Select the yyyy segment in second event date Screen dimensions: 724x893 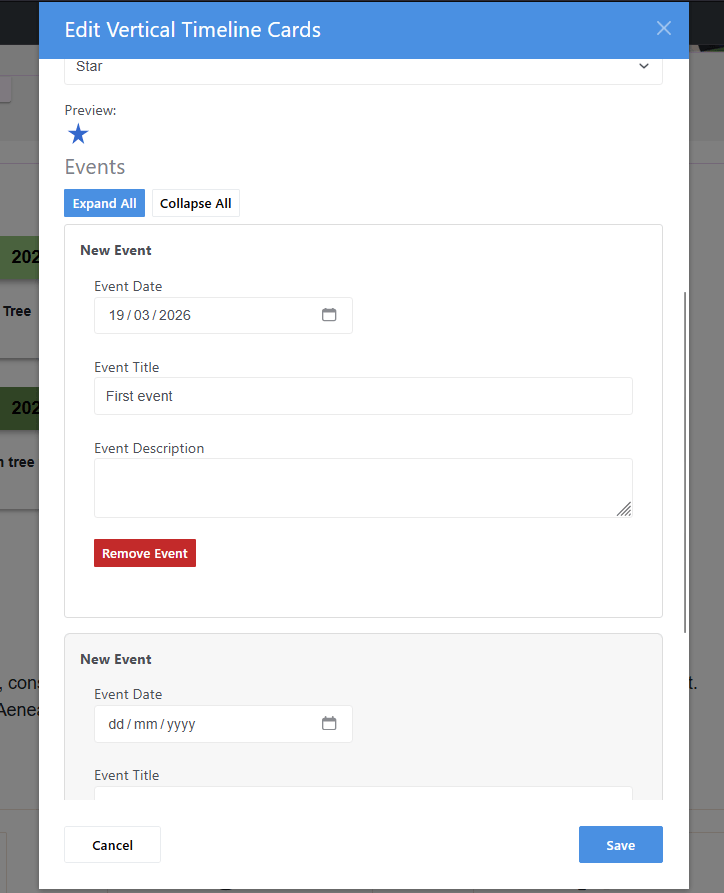[x=181, y=724]
